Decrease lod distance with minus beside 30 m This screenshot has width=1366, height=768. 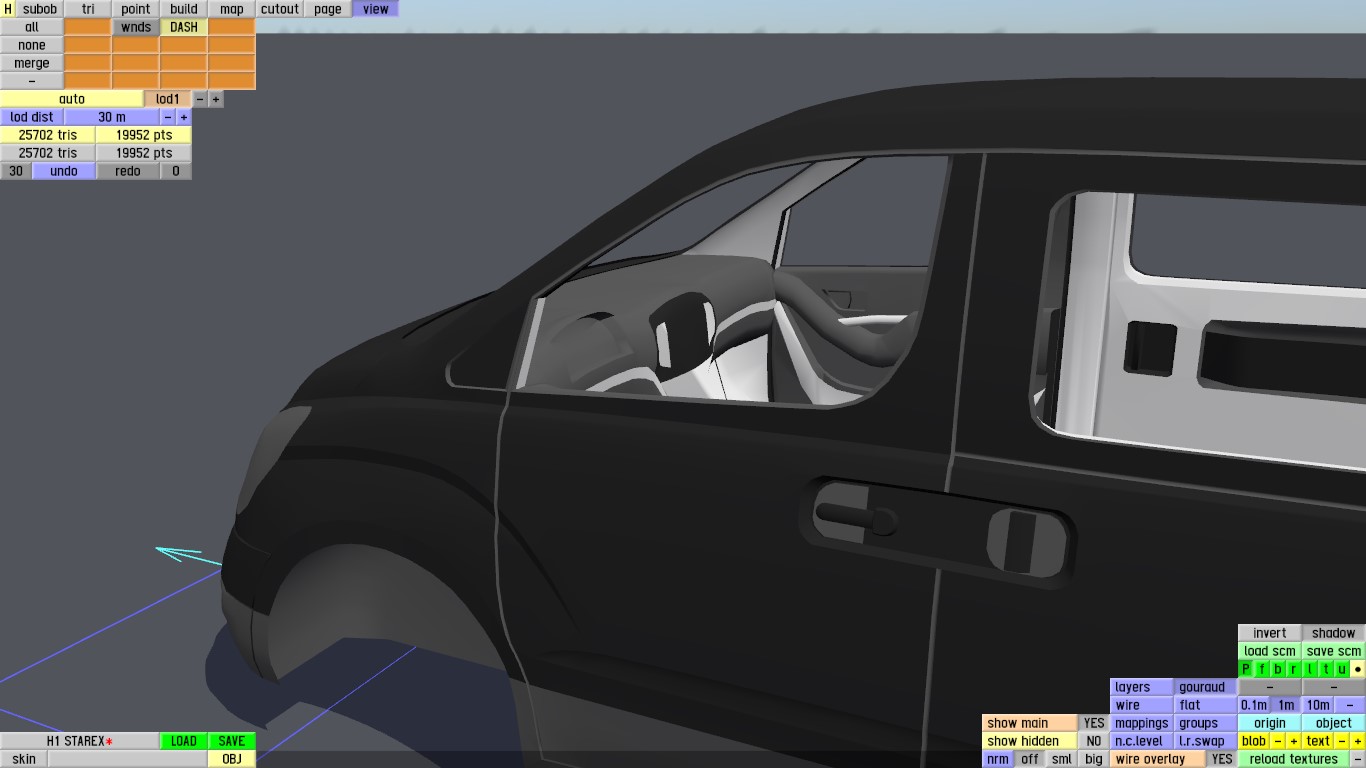[x=168, y=117]
